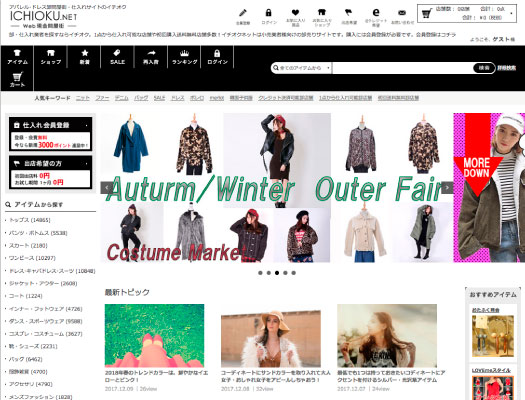
Task: Click the 出店希望の方 sidebar banner
Action: [x=51, y=172]
